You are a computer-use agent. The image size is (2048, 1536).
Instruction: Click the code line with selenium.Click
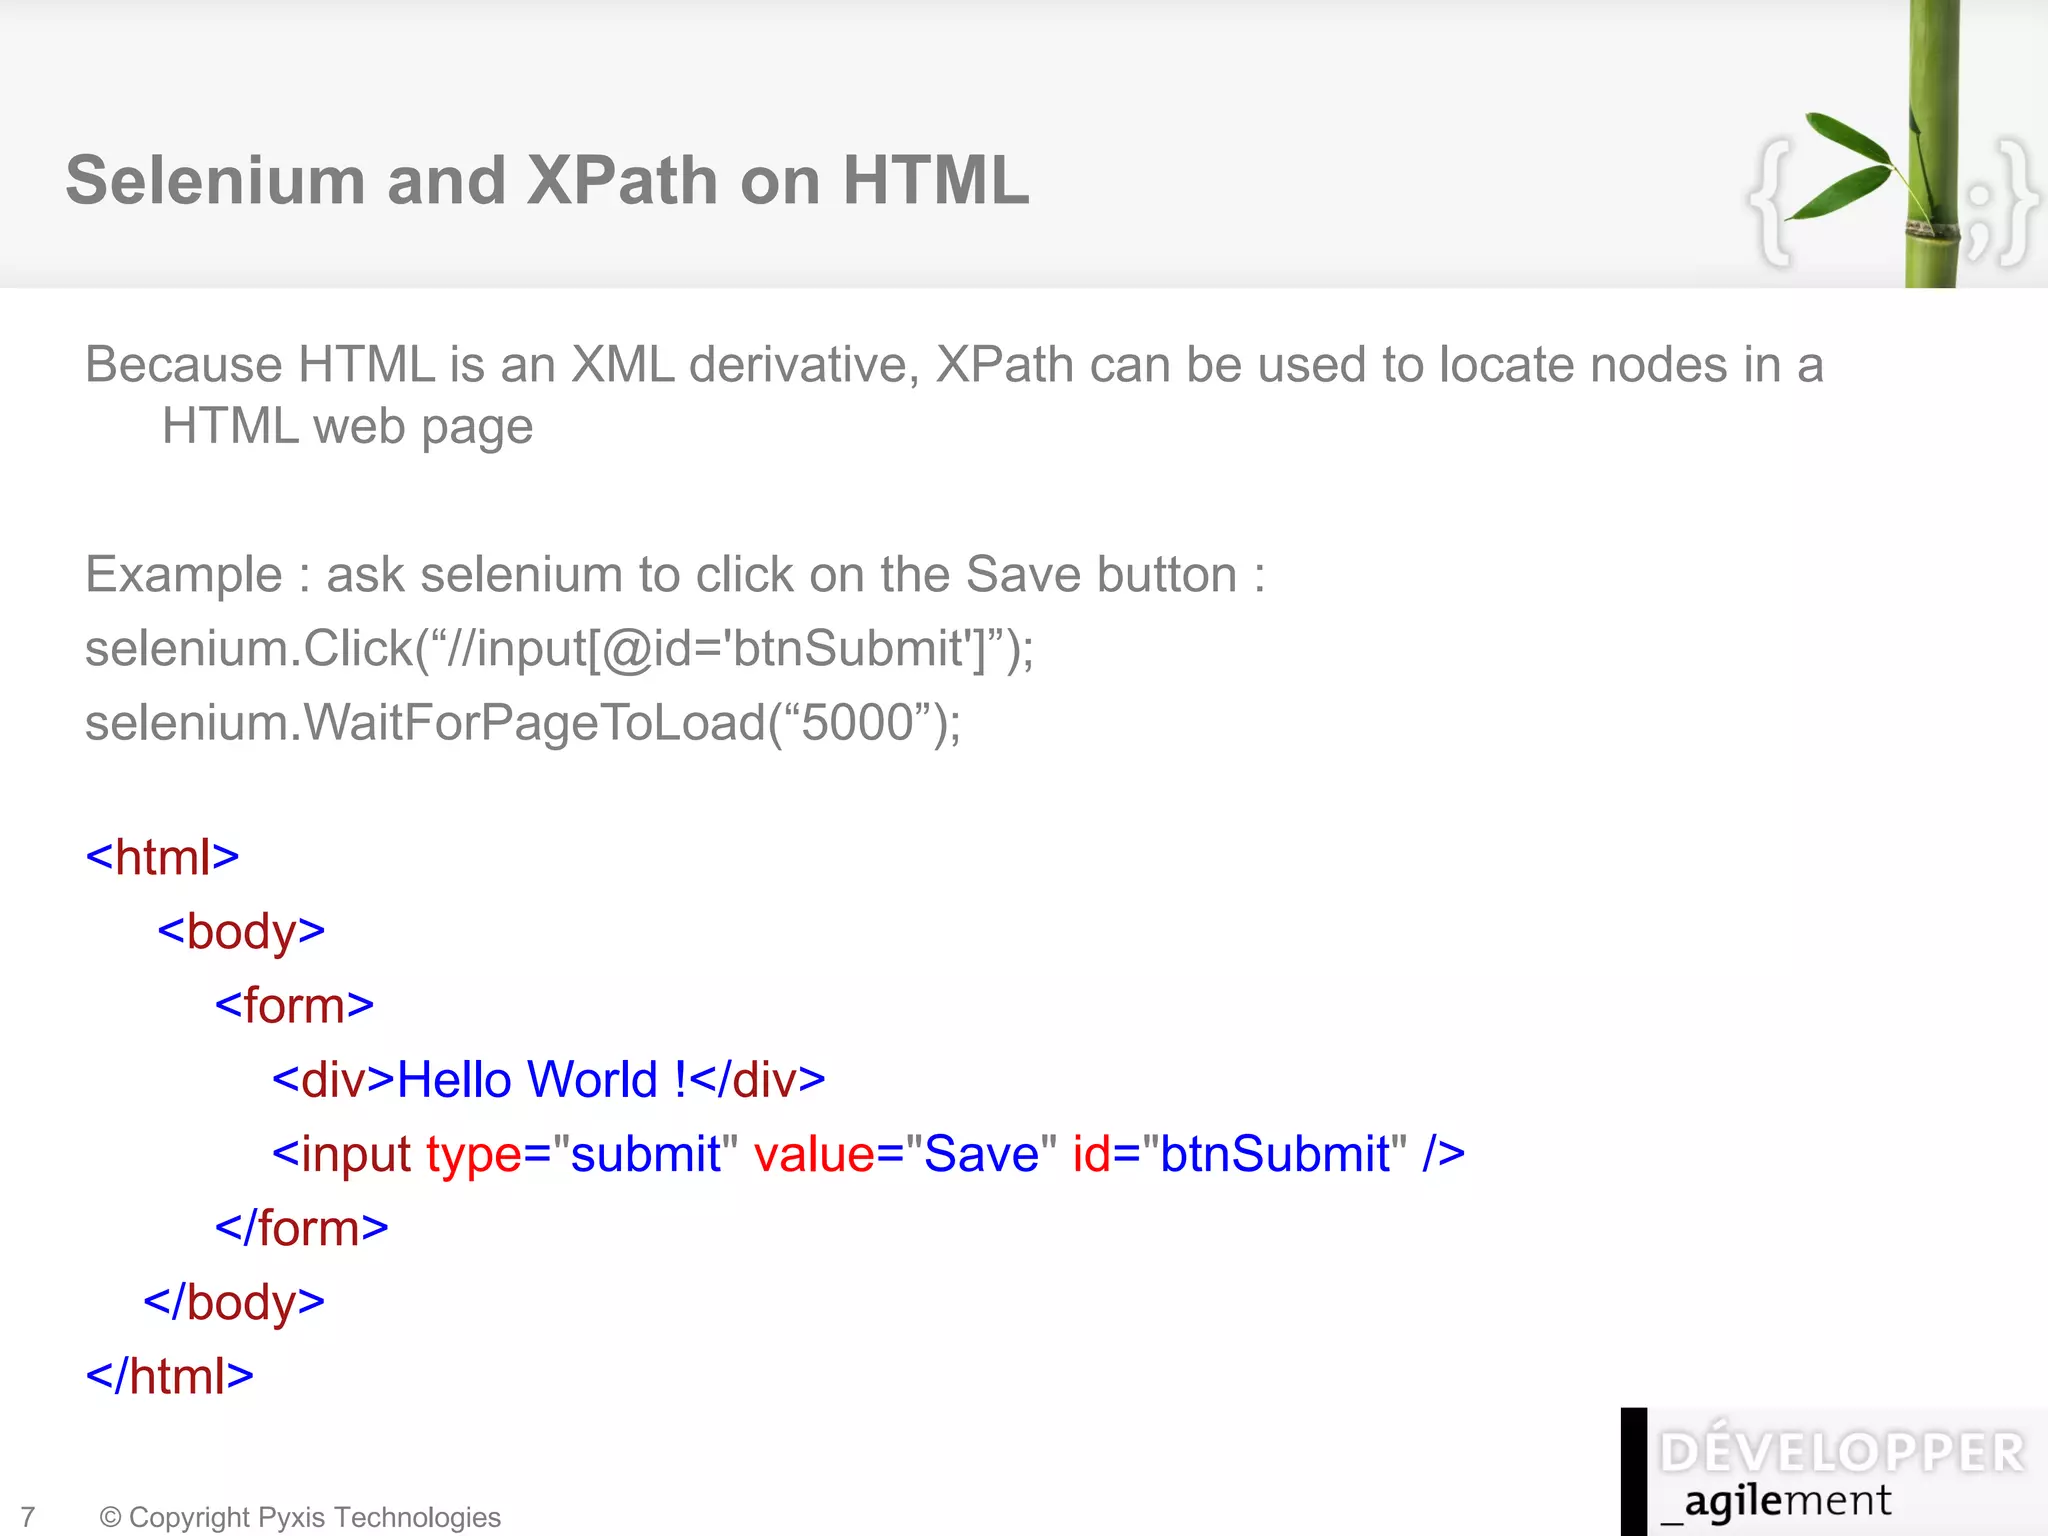pyautogui.click(x=559, y=649)
